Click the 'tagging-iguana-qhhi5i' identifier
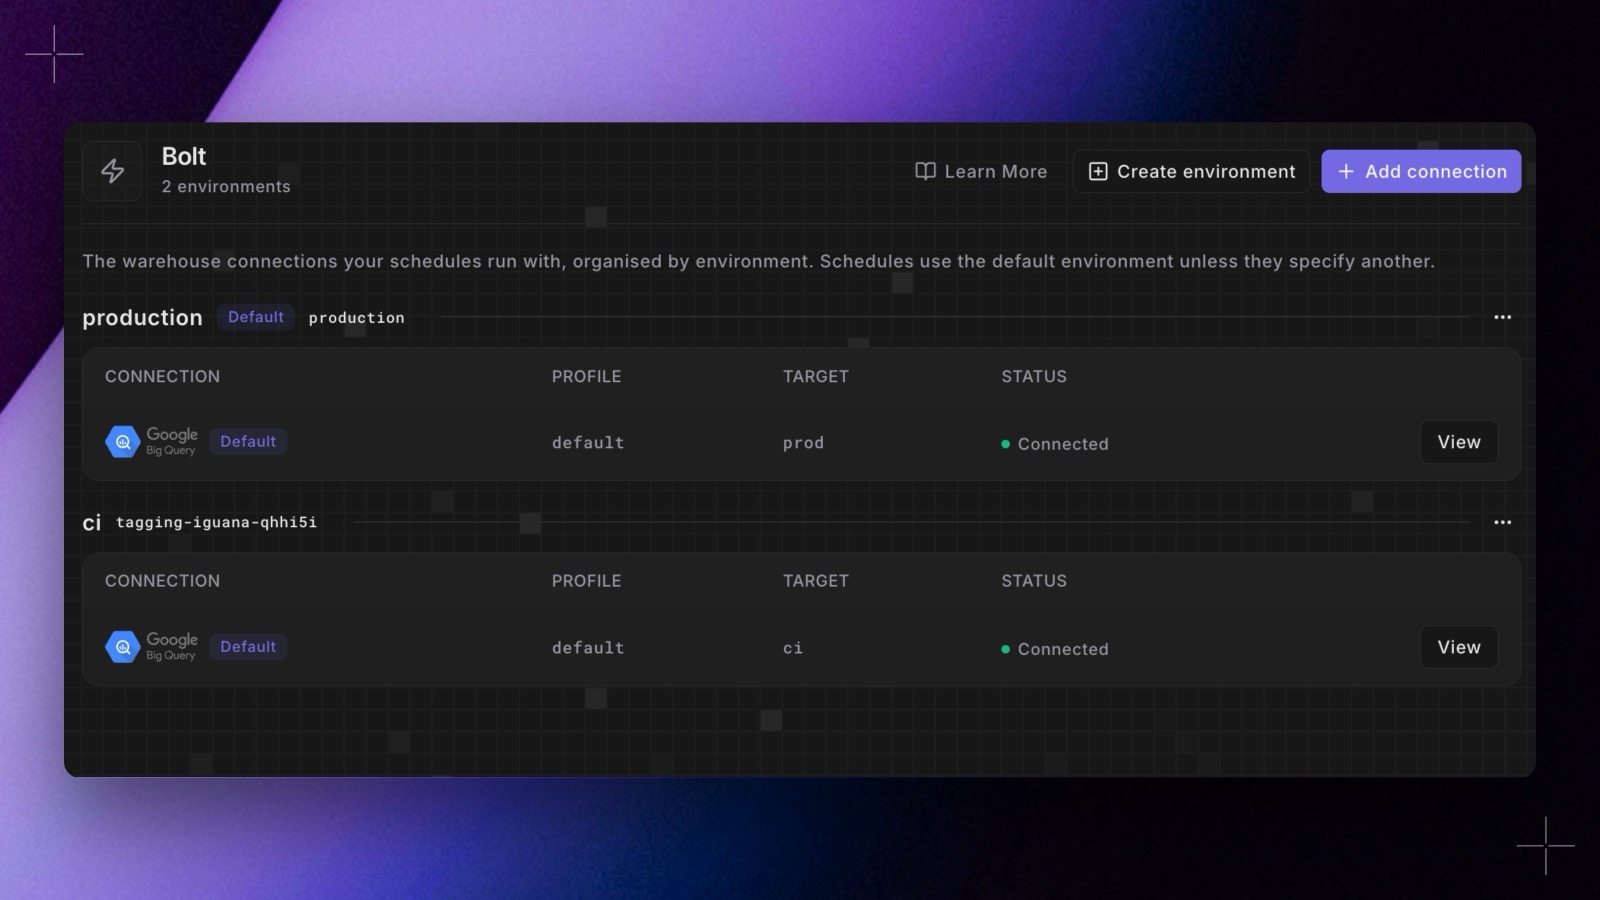The image size is (1600, 900). pyautogui.click(x=216, y=522)
